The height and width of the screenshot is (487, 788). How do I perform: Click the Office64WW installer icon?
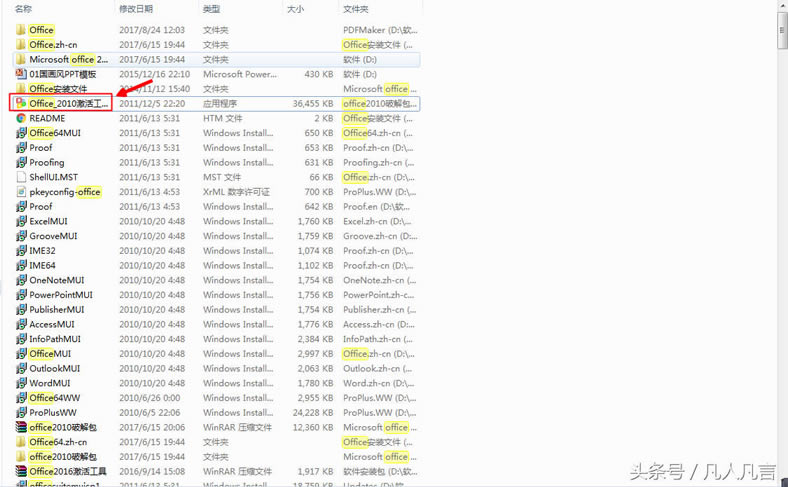click(21, 398)
